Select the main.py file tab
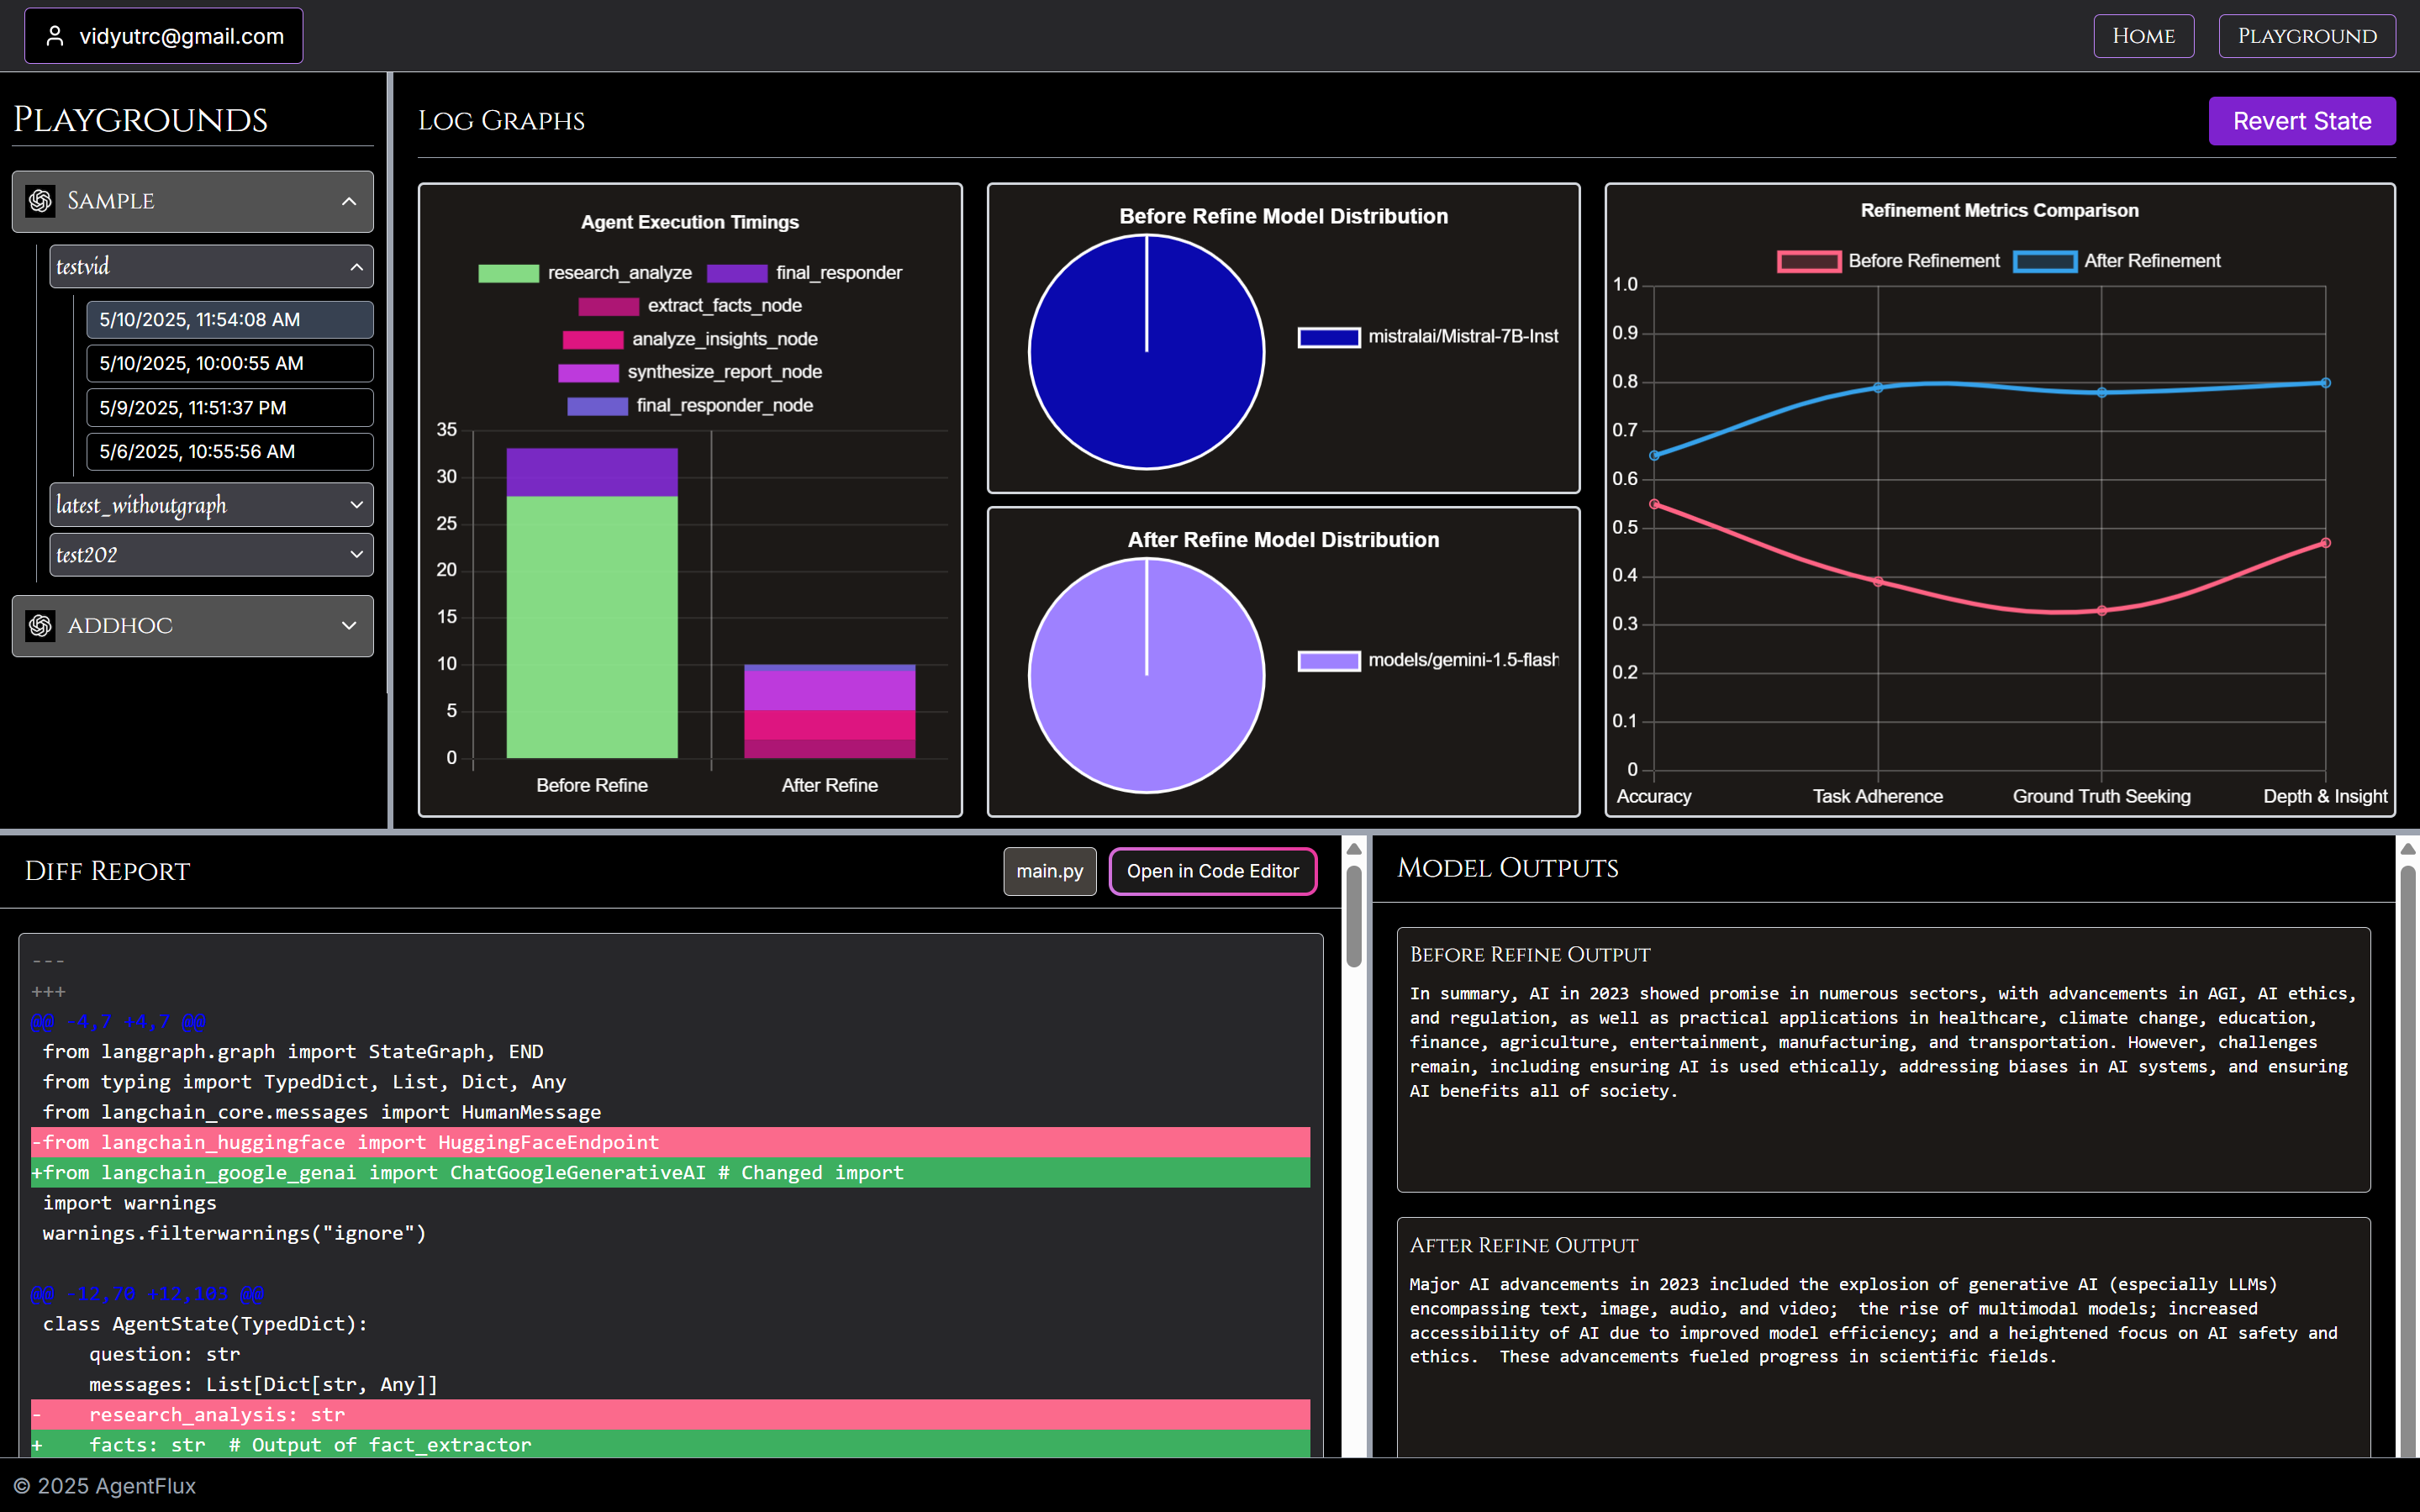Screen dimensions: 2420x1512 pos(1049,871)
